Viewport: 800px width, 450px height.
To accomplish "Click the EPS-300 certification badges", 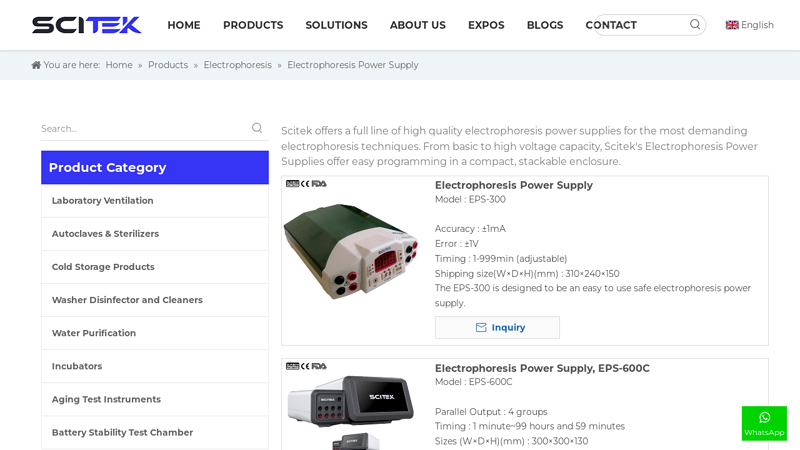I will pos(306,184).
